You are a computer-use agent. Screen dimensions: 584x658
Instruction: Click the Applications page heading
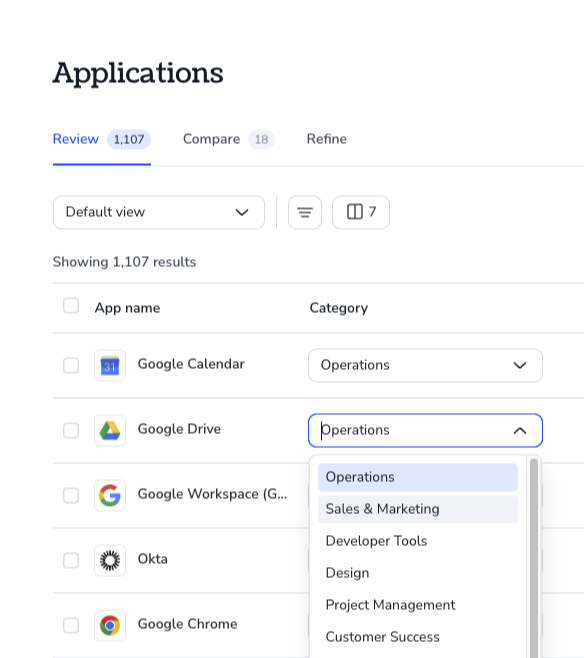[x=138, y=73]
